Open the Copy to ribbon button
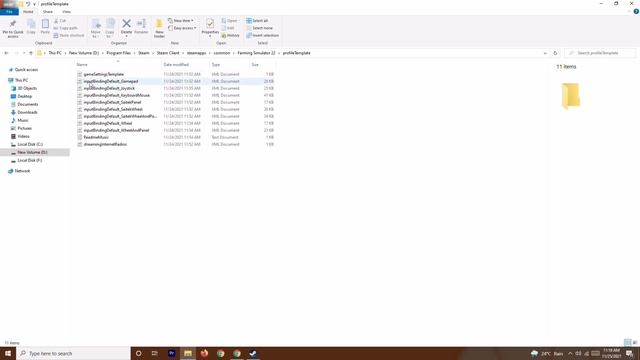The height and width of the screenshot is (360, 640). point(110,28)
